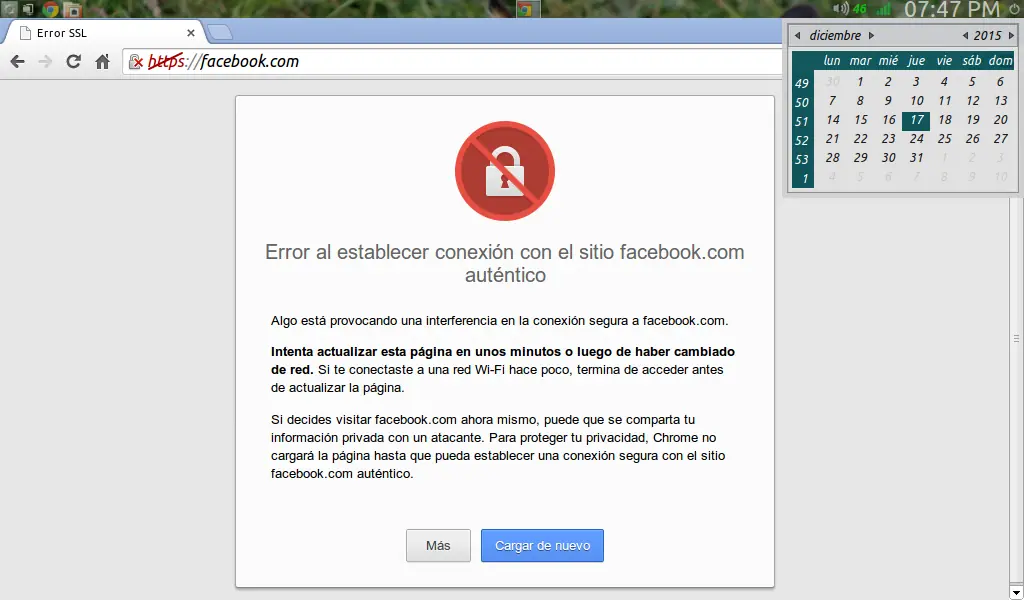Image resolution: width=1024 pixels, height=600 pixels.
Task: Click the forward navigation arrow
Action: [x=45, y=61]
